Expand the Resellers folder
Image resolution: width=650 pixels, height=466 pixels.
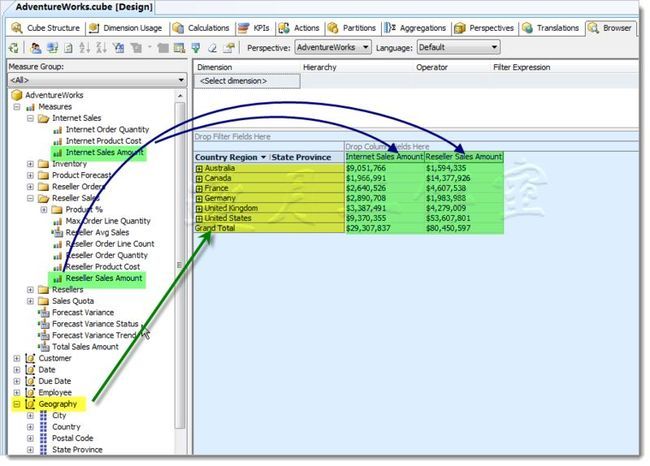[30, 290]
